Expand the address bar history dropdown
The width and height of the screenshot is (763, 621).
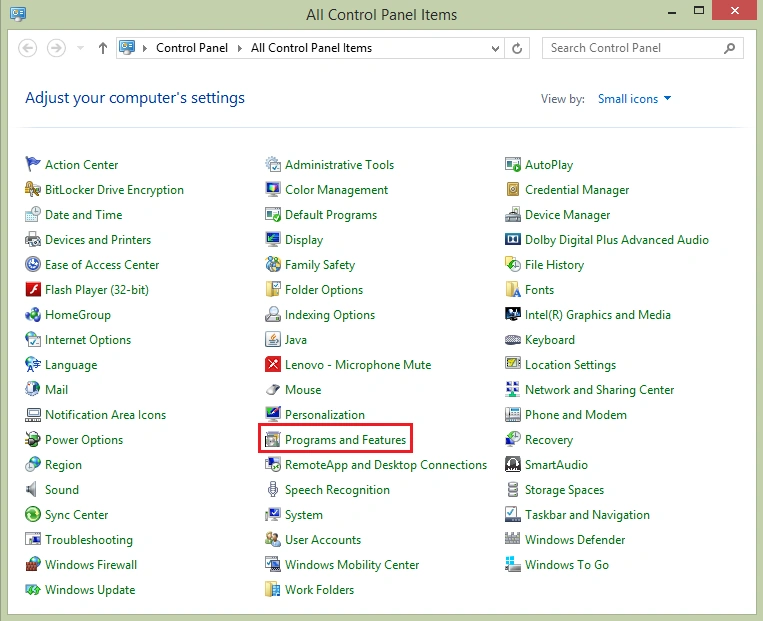click(x=495, y=48)
